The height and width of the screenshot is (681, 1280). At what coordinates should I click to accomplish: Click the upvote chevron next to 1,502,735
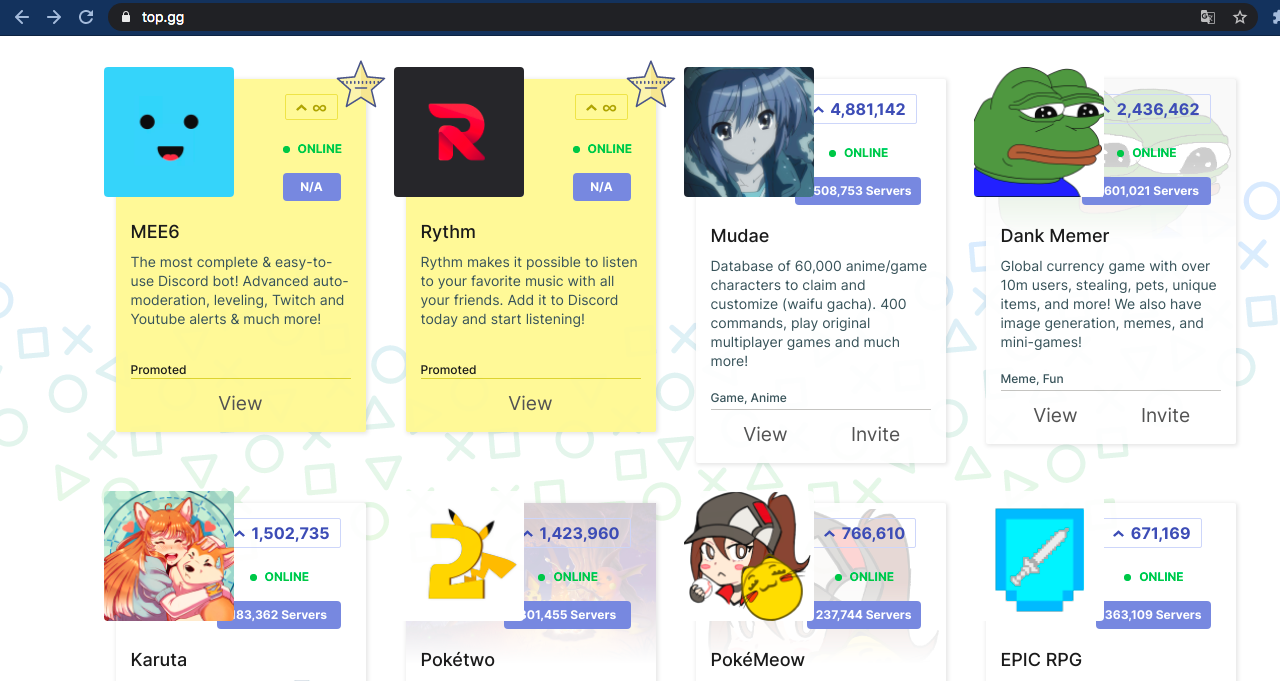point(242,533)
